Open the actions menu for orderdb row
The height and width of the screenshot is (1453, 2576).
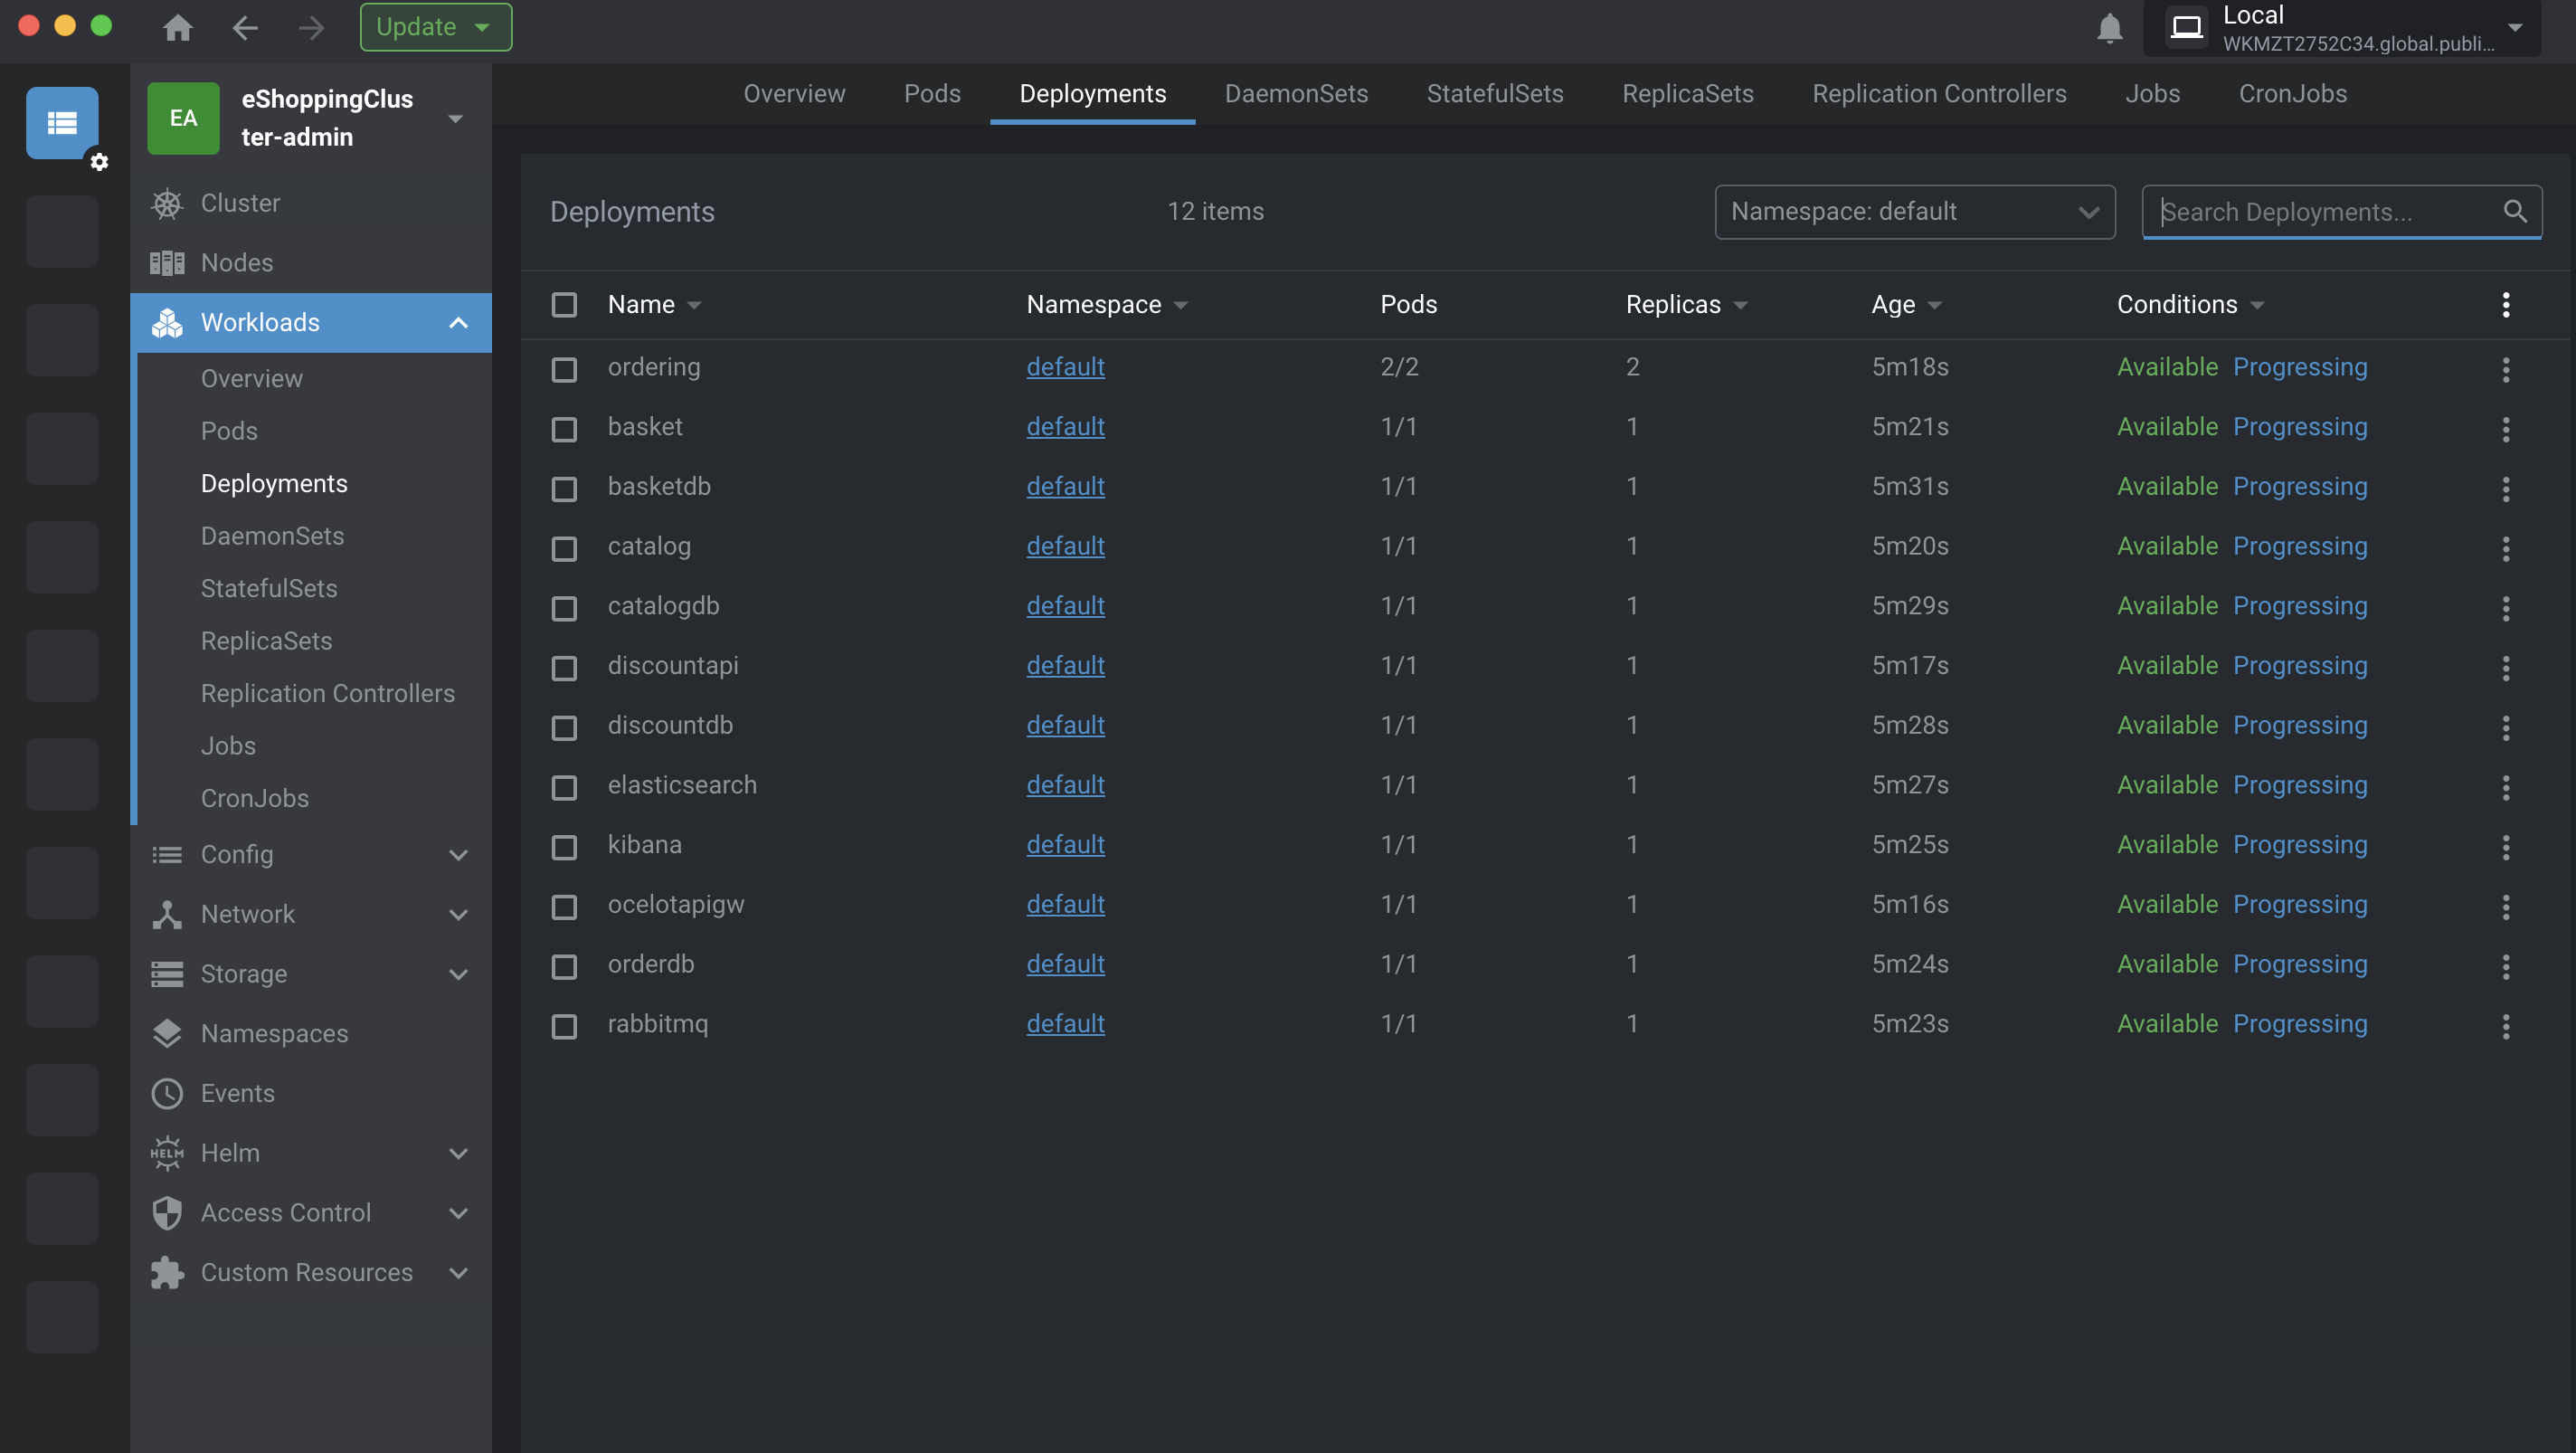(x=2505, y=966)
